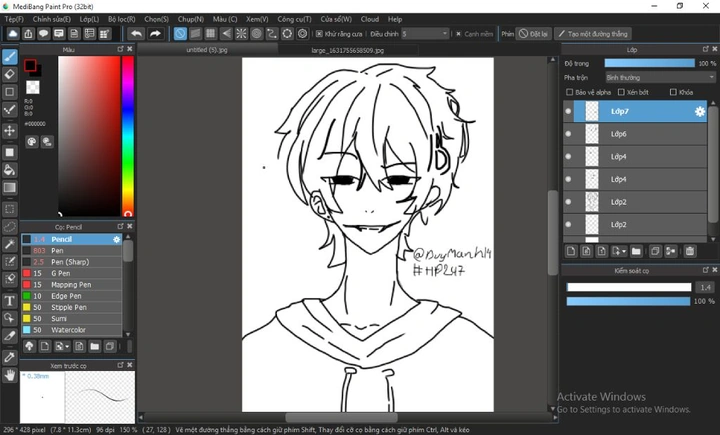Select the Divide (knife) tool
Viewport: 720px width, 435px height.
coord(10,336)
